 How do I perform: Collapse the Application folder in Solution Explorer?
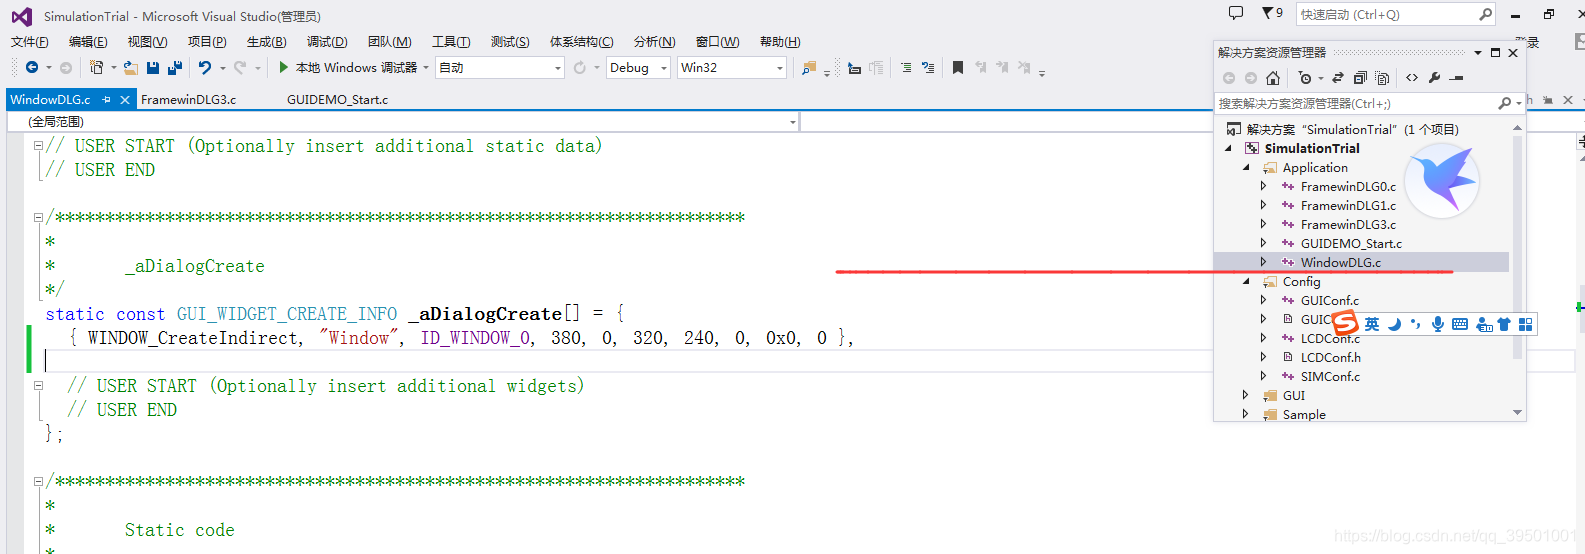pyautogui.click(x=1246, y=167)
